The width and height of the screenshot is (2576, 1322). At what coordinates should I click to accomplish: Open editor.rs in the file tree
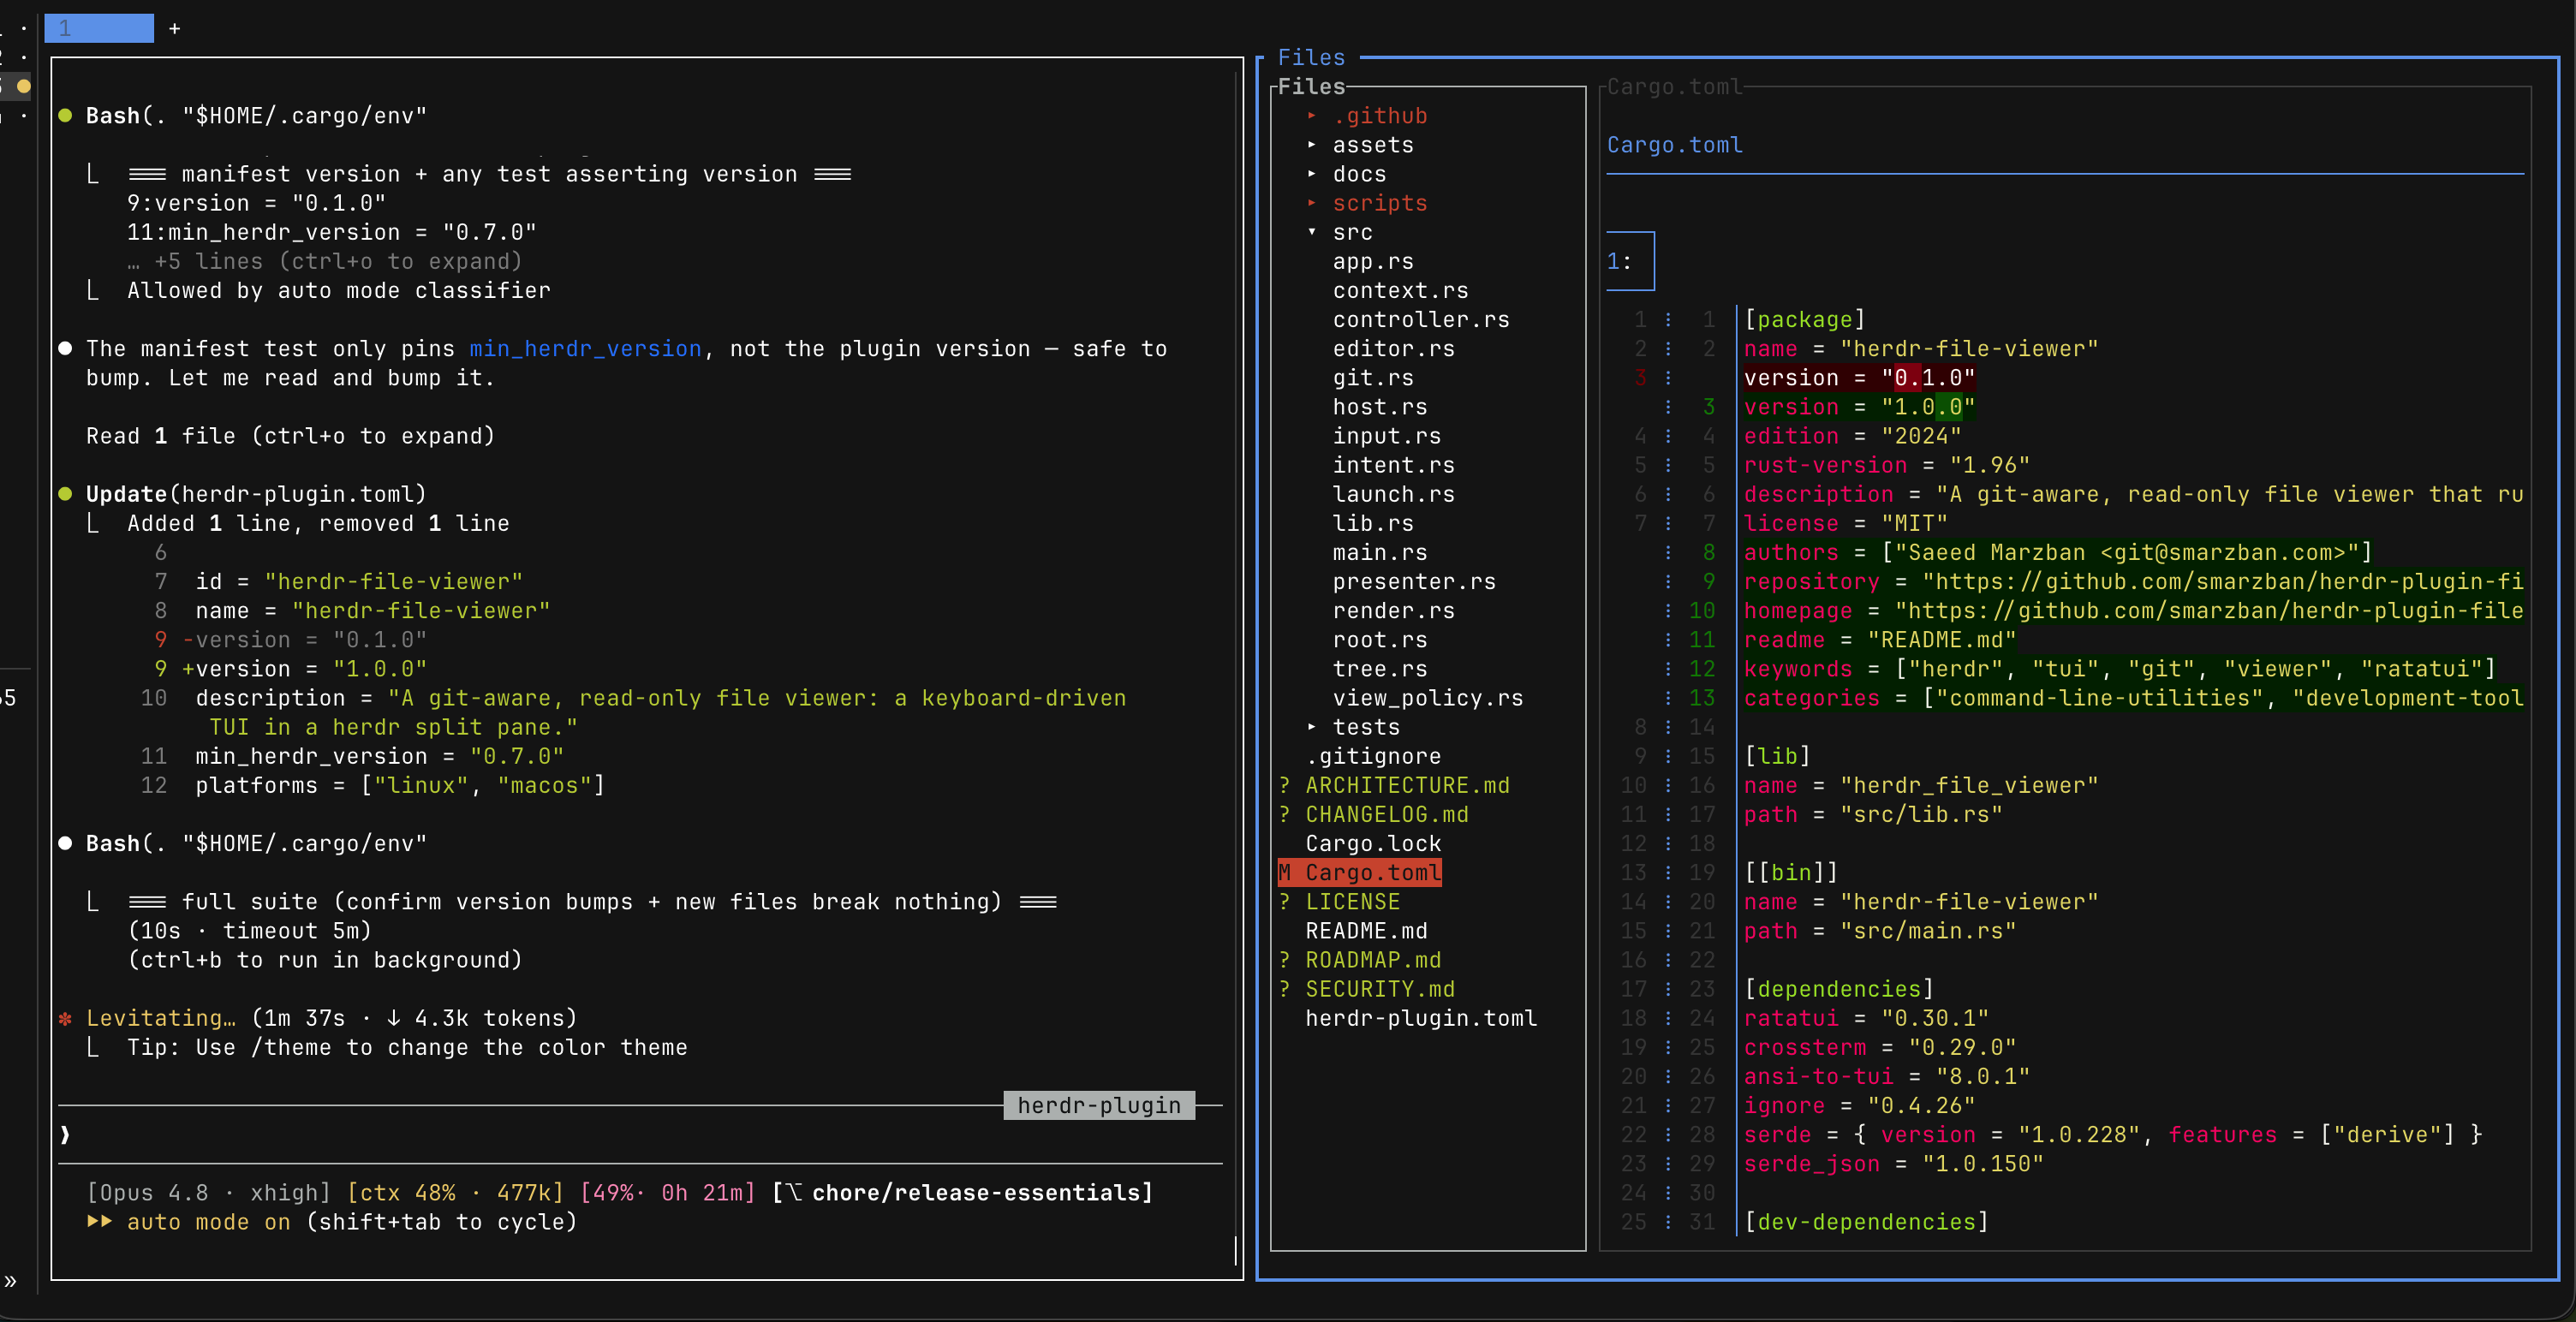[x=1393, y=349]
